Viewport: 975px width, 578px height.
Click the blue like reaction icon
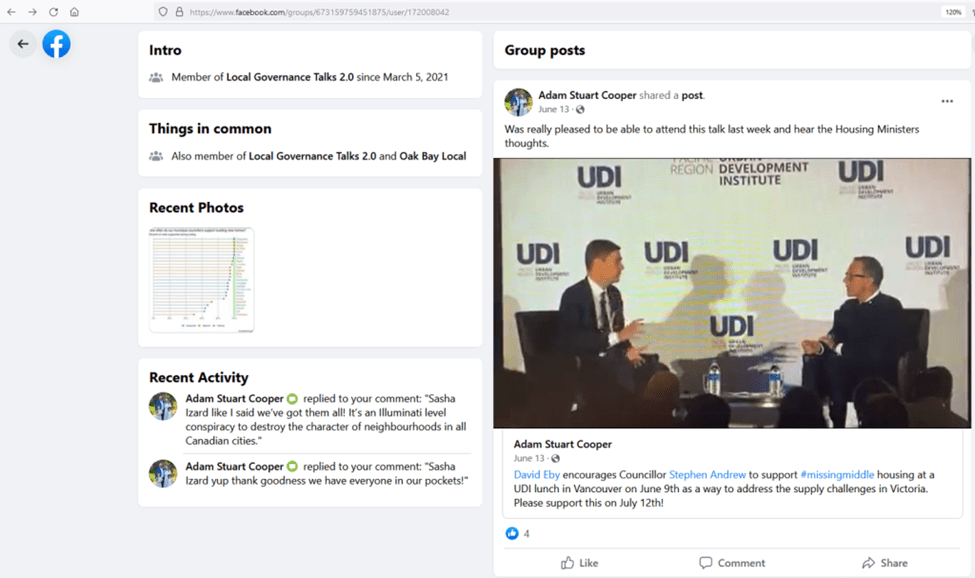tap(513, 533)
